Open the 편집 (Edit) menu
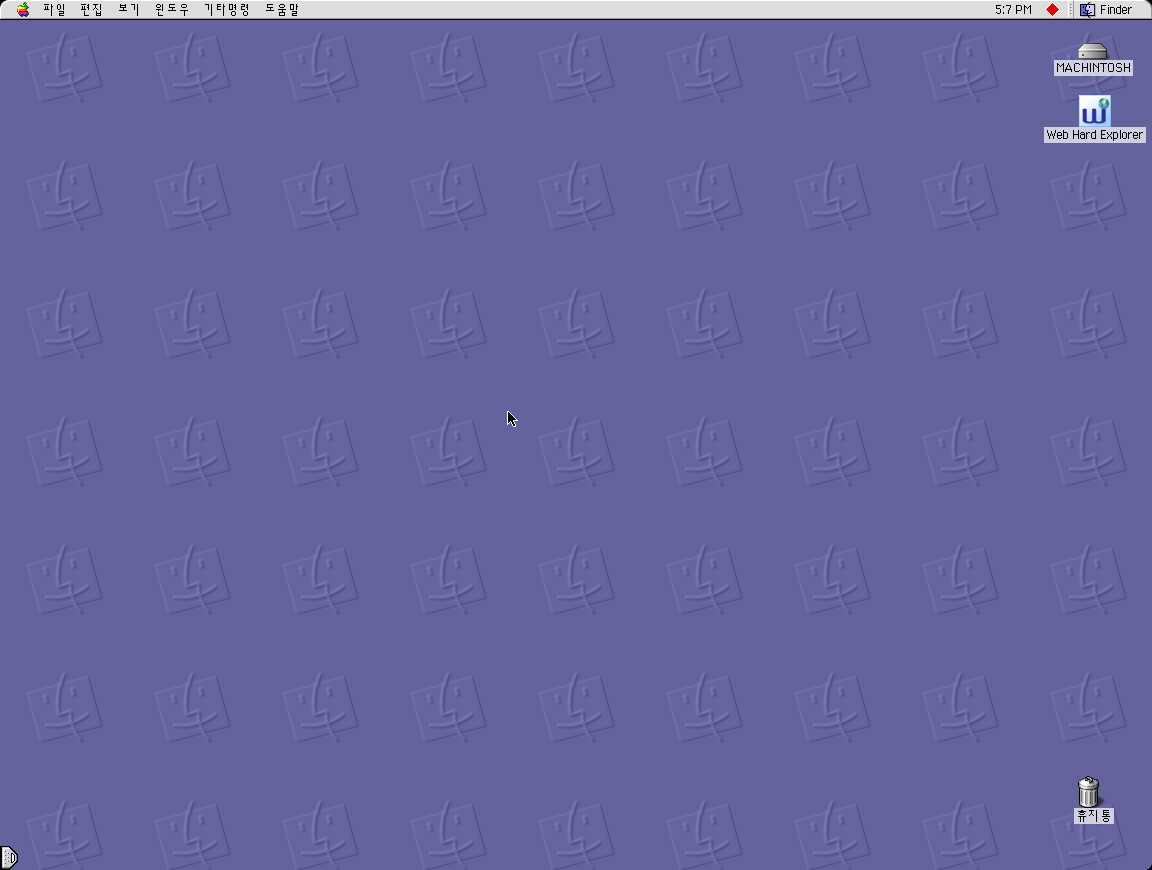Viewport: 1152px width, 870px height. coord(91,10)
